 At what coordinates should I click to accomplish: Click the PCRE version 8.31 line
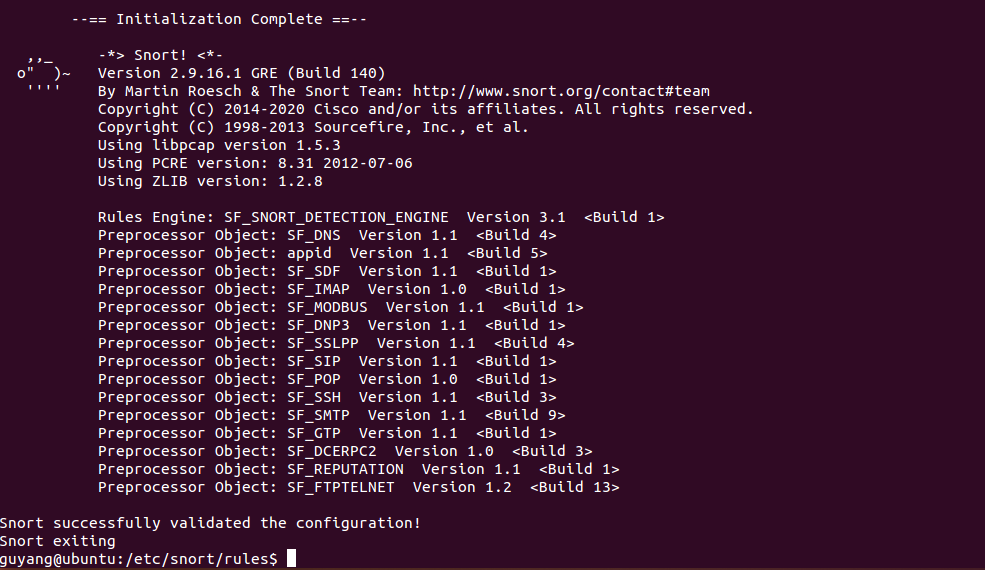point(255,163)
